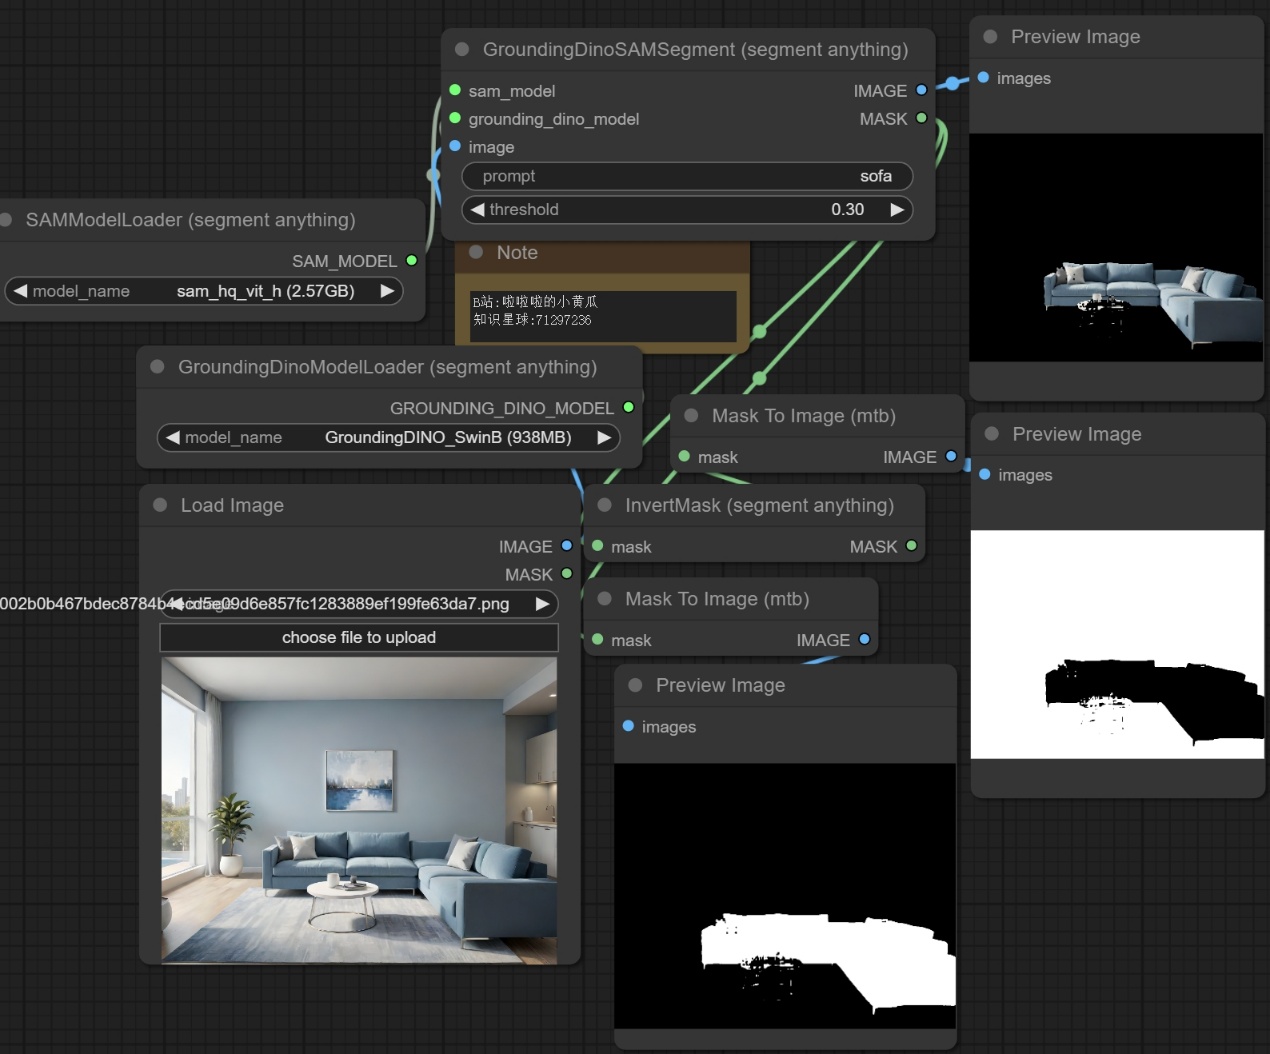Click the InvertMask node title

click(x=758, y=505)
